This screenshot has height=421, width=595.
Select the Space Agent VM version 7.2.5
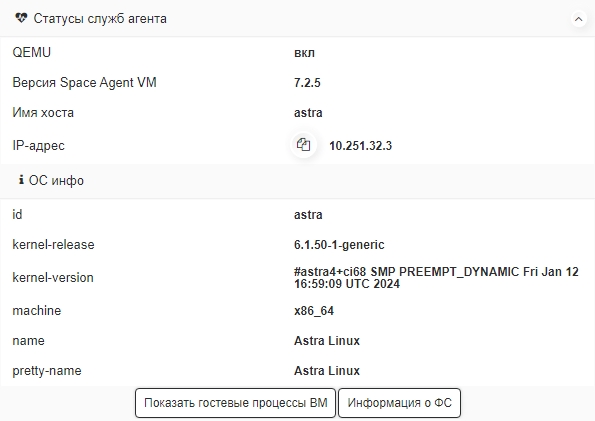(x=307, y=82)
